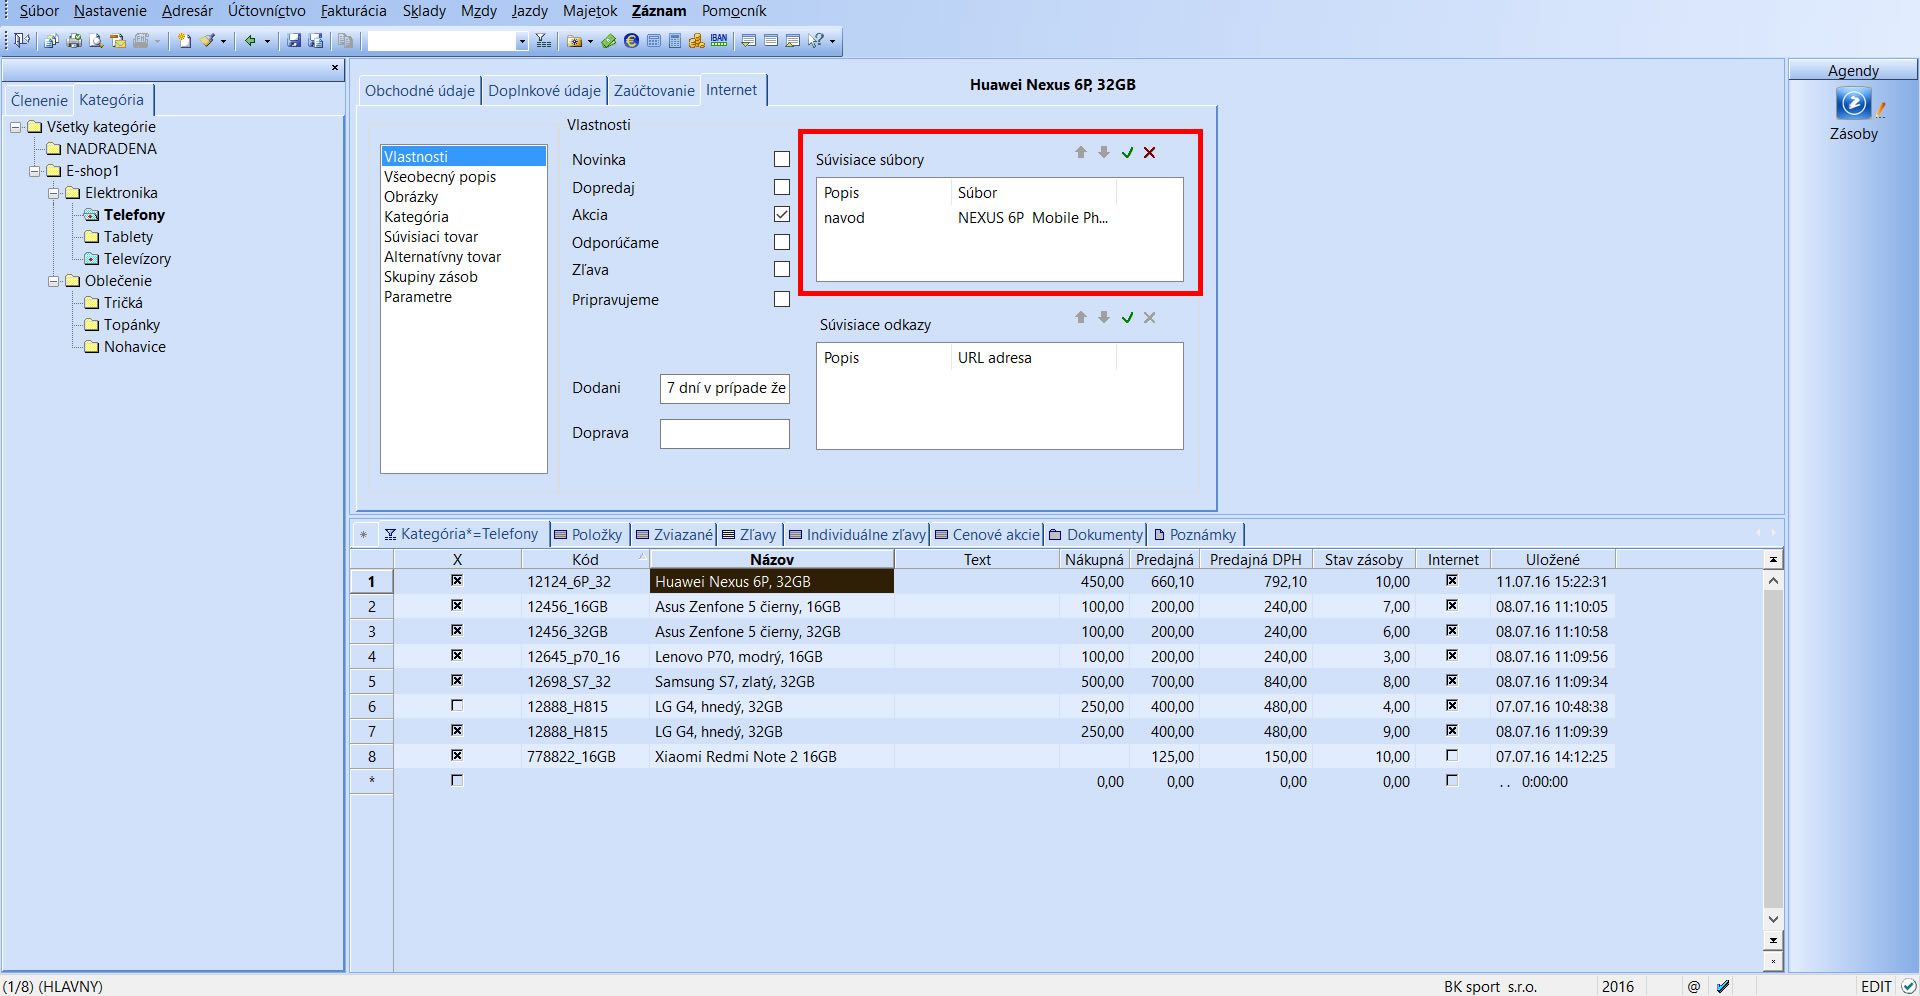Close the left category panel
Screen dimensions: 1920x996
[335, 68]
